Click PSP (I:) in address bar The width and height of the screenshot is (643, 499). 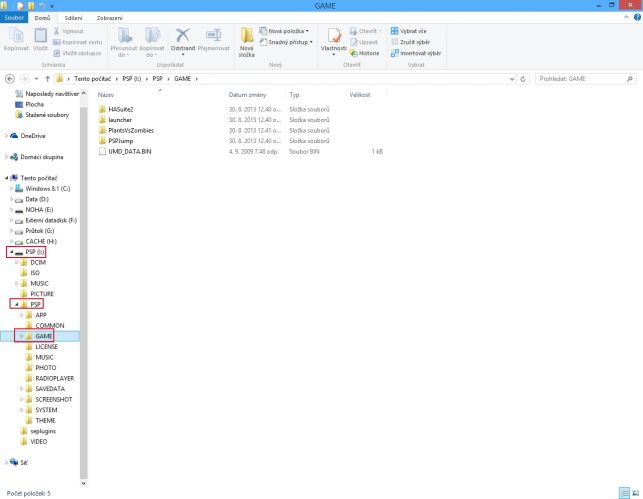click(132, 79)
